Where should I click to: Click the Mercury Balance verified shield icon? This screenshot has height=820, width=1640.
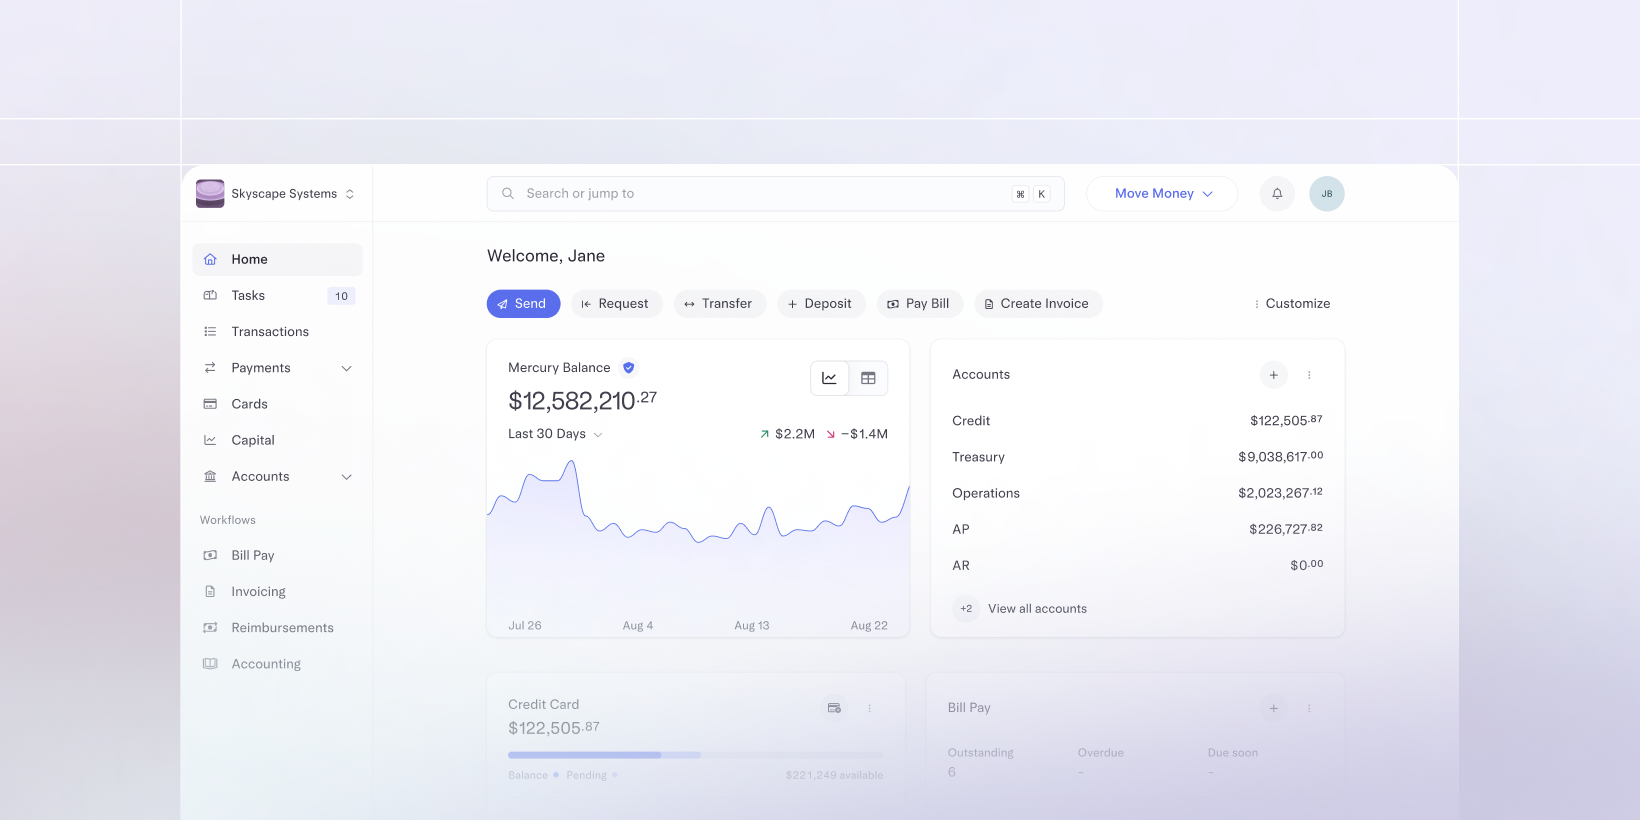(629, 368)
